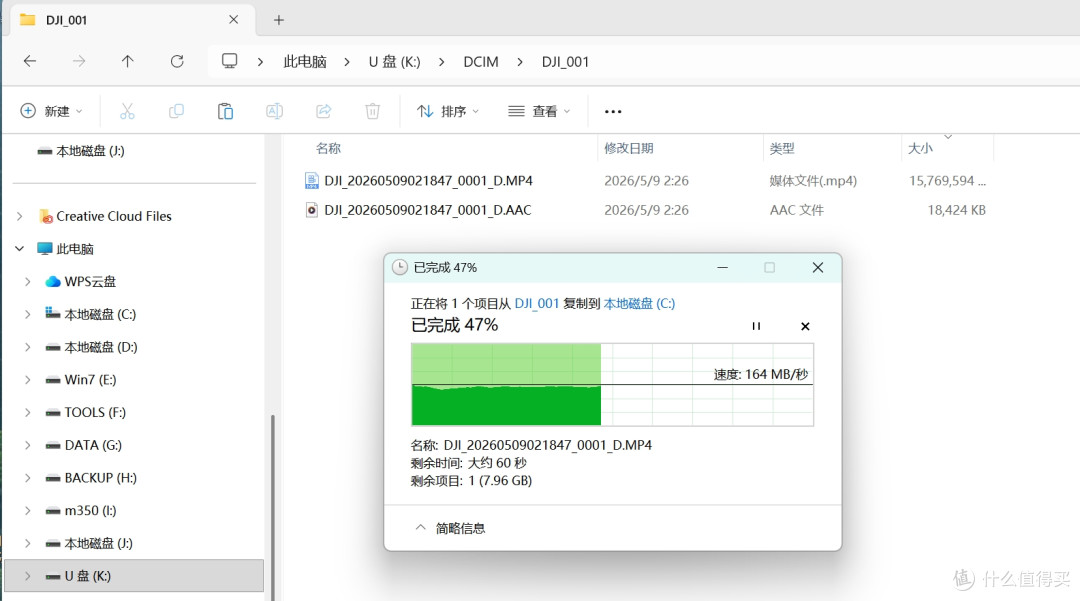Click the Copy icon in the toolbar
The image size is (1080, 601).
(176, 111)
